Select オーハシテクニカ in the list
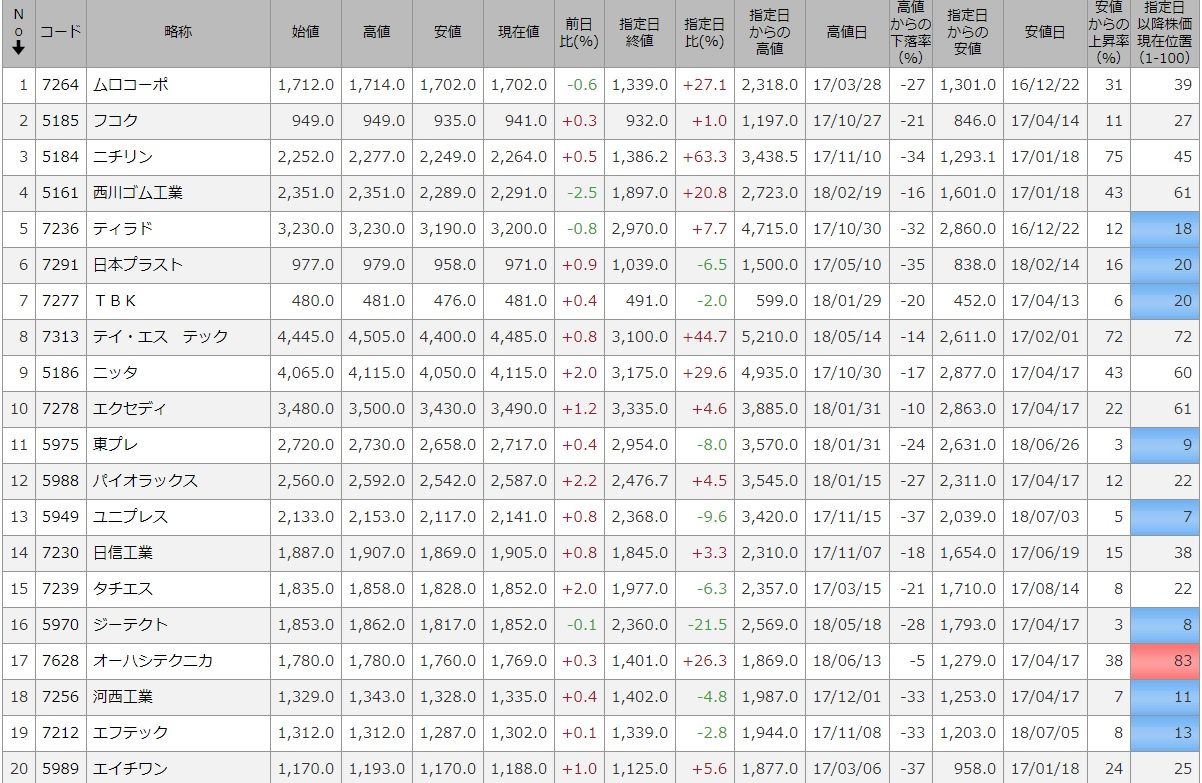 (152, 661)
